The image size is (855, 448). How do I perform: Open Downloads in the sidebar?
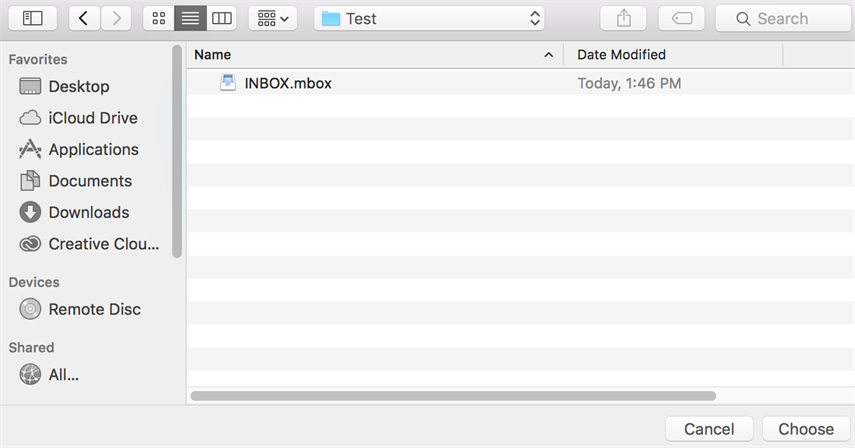point(74,213)
